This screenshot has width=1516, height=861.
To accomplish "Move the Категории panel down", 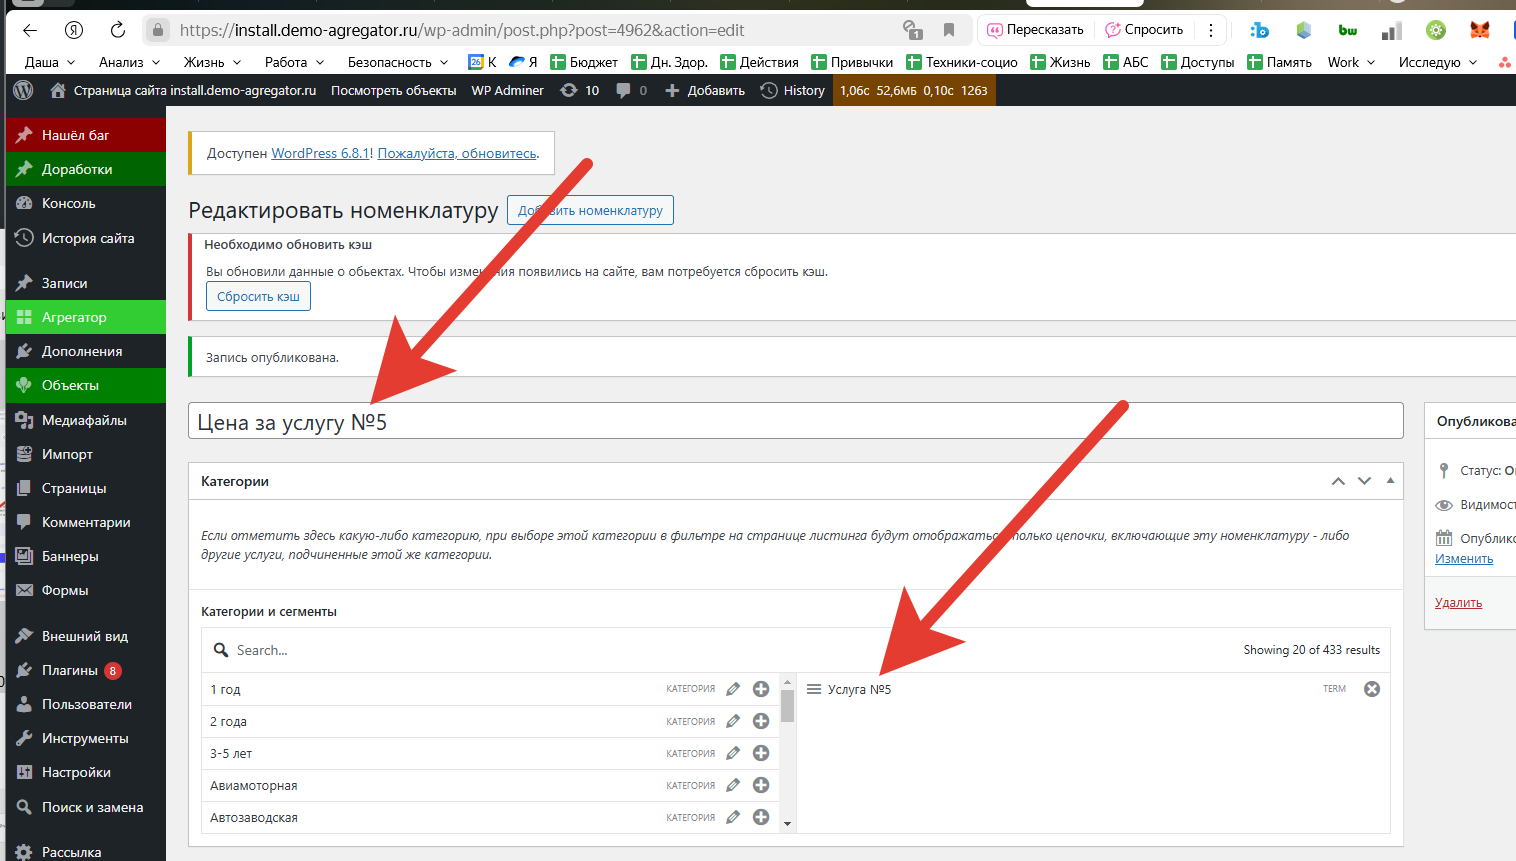I will [x=1364, y=481].
